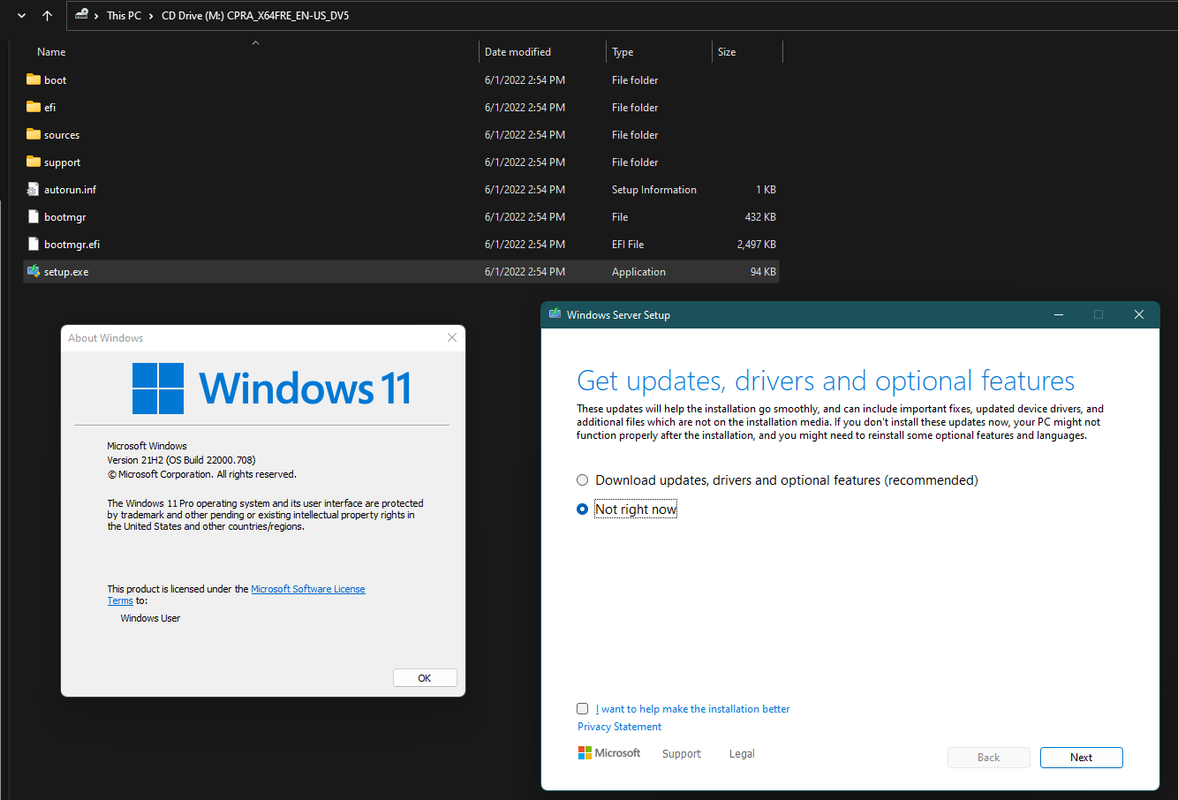Sort by the Size column header

tap(726, 52)
